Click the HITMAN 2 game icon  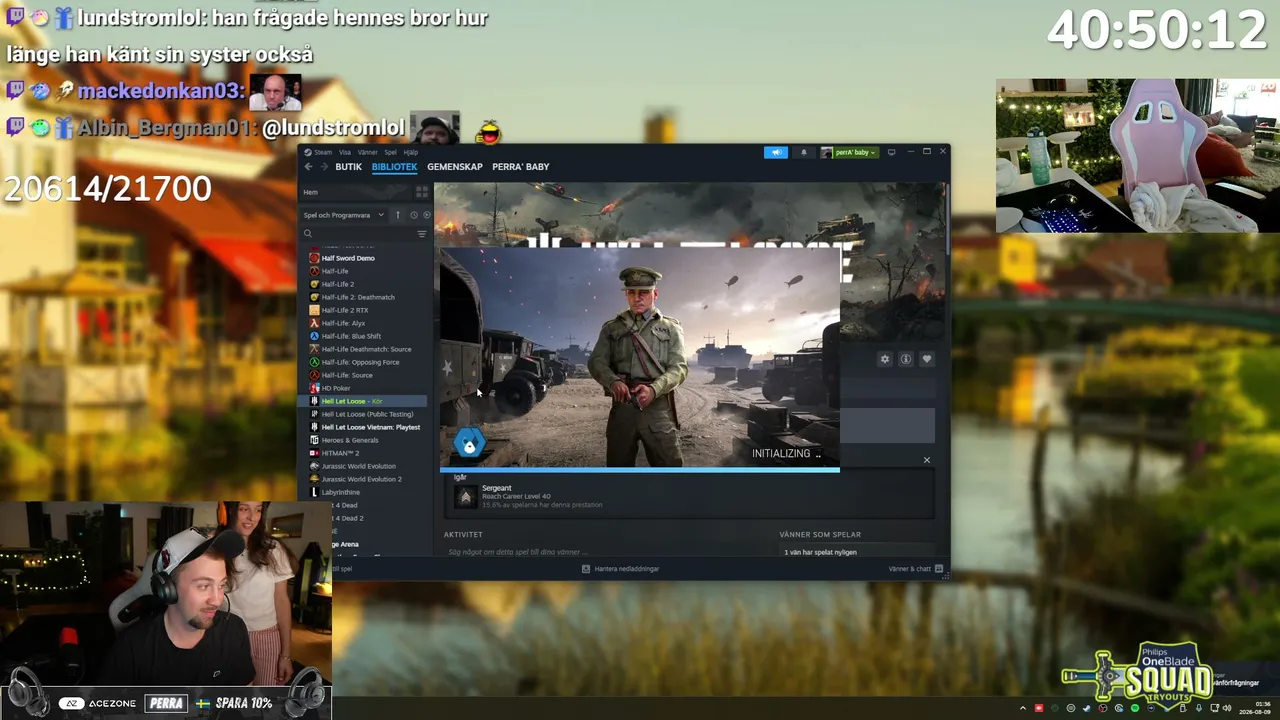point(314,453)
